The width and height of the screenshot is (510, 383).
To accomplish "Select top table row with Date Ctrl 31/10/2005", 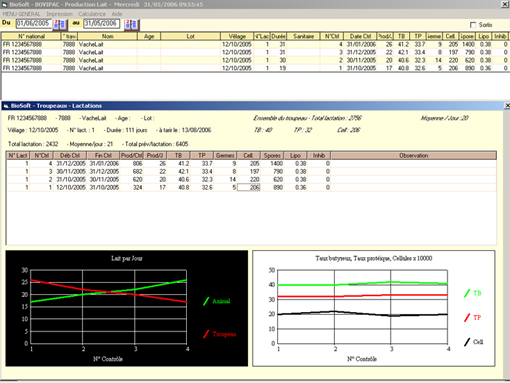I will (255, 68).
